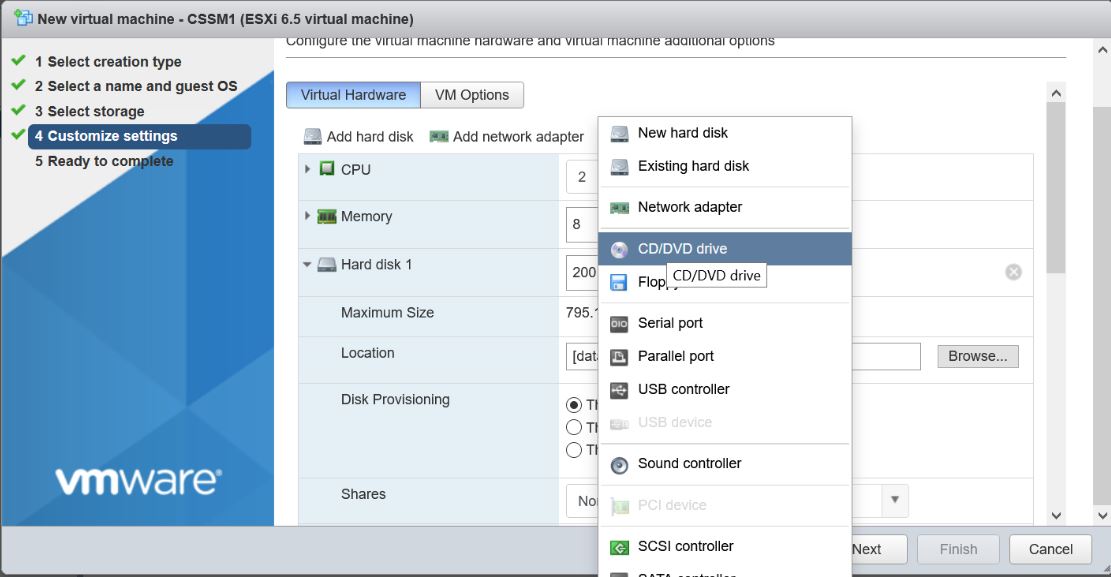
Task: Click the CD/DVD drive disc icon
Action: click(619, 250)
